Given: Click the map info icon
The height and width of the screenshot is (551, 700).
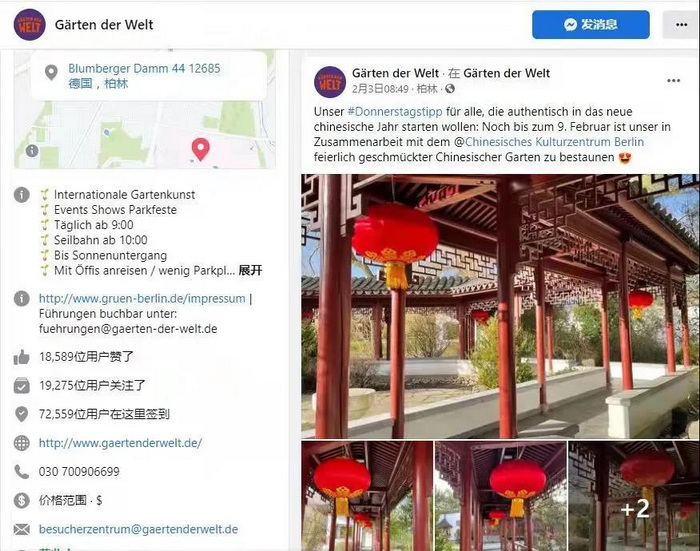Looking at the screenshot, I should [x=32, y=151].
